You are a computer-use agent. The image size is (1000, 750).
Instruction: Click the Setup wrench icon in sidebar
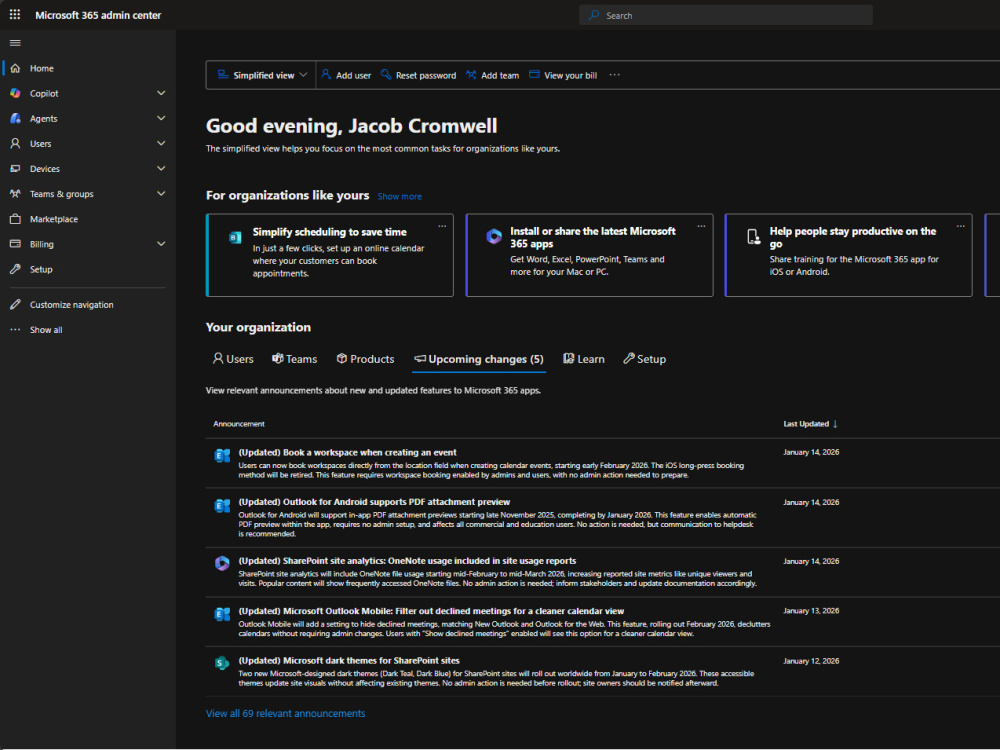click(x=15, y=269)
